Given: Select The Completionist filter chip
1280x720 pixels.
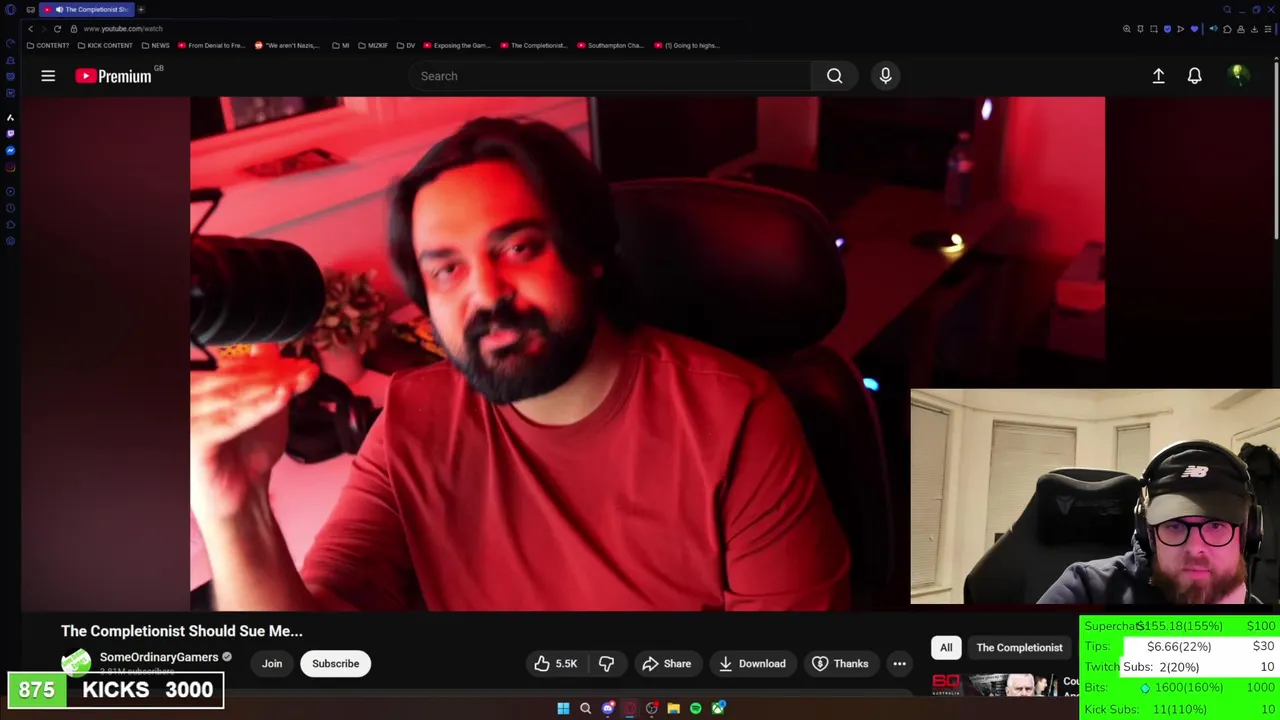Looking at the screenshot, I should (x=1019, y=648).
